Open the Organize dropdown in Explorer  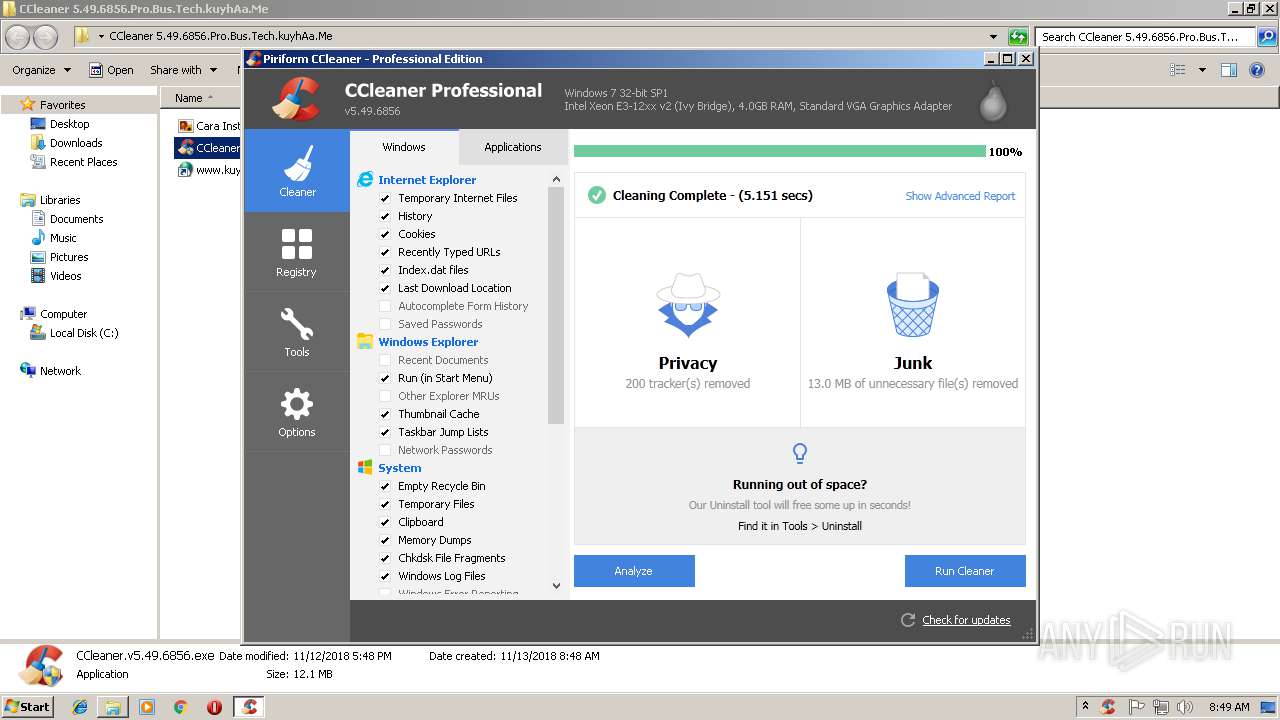point(41,70)
